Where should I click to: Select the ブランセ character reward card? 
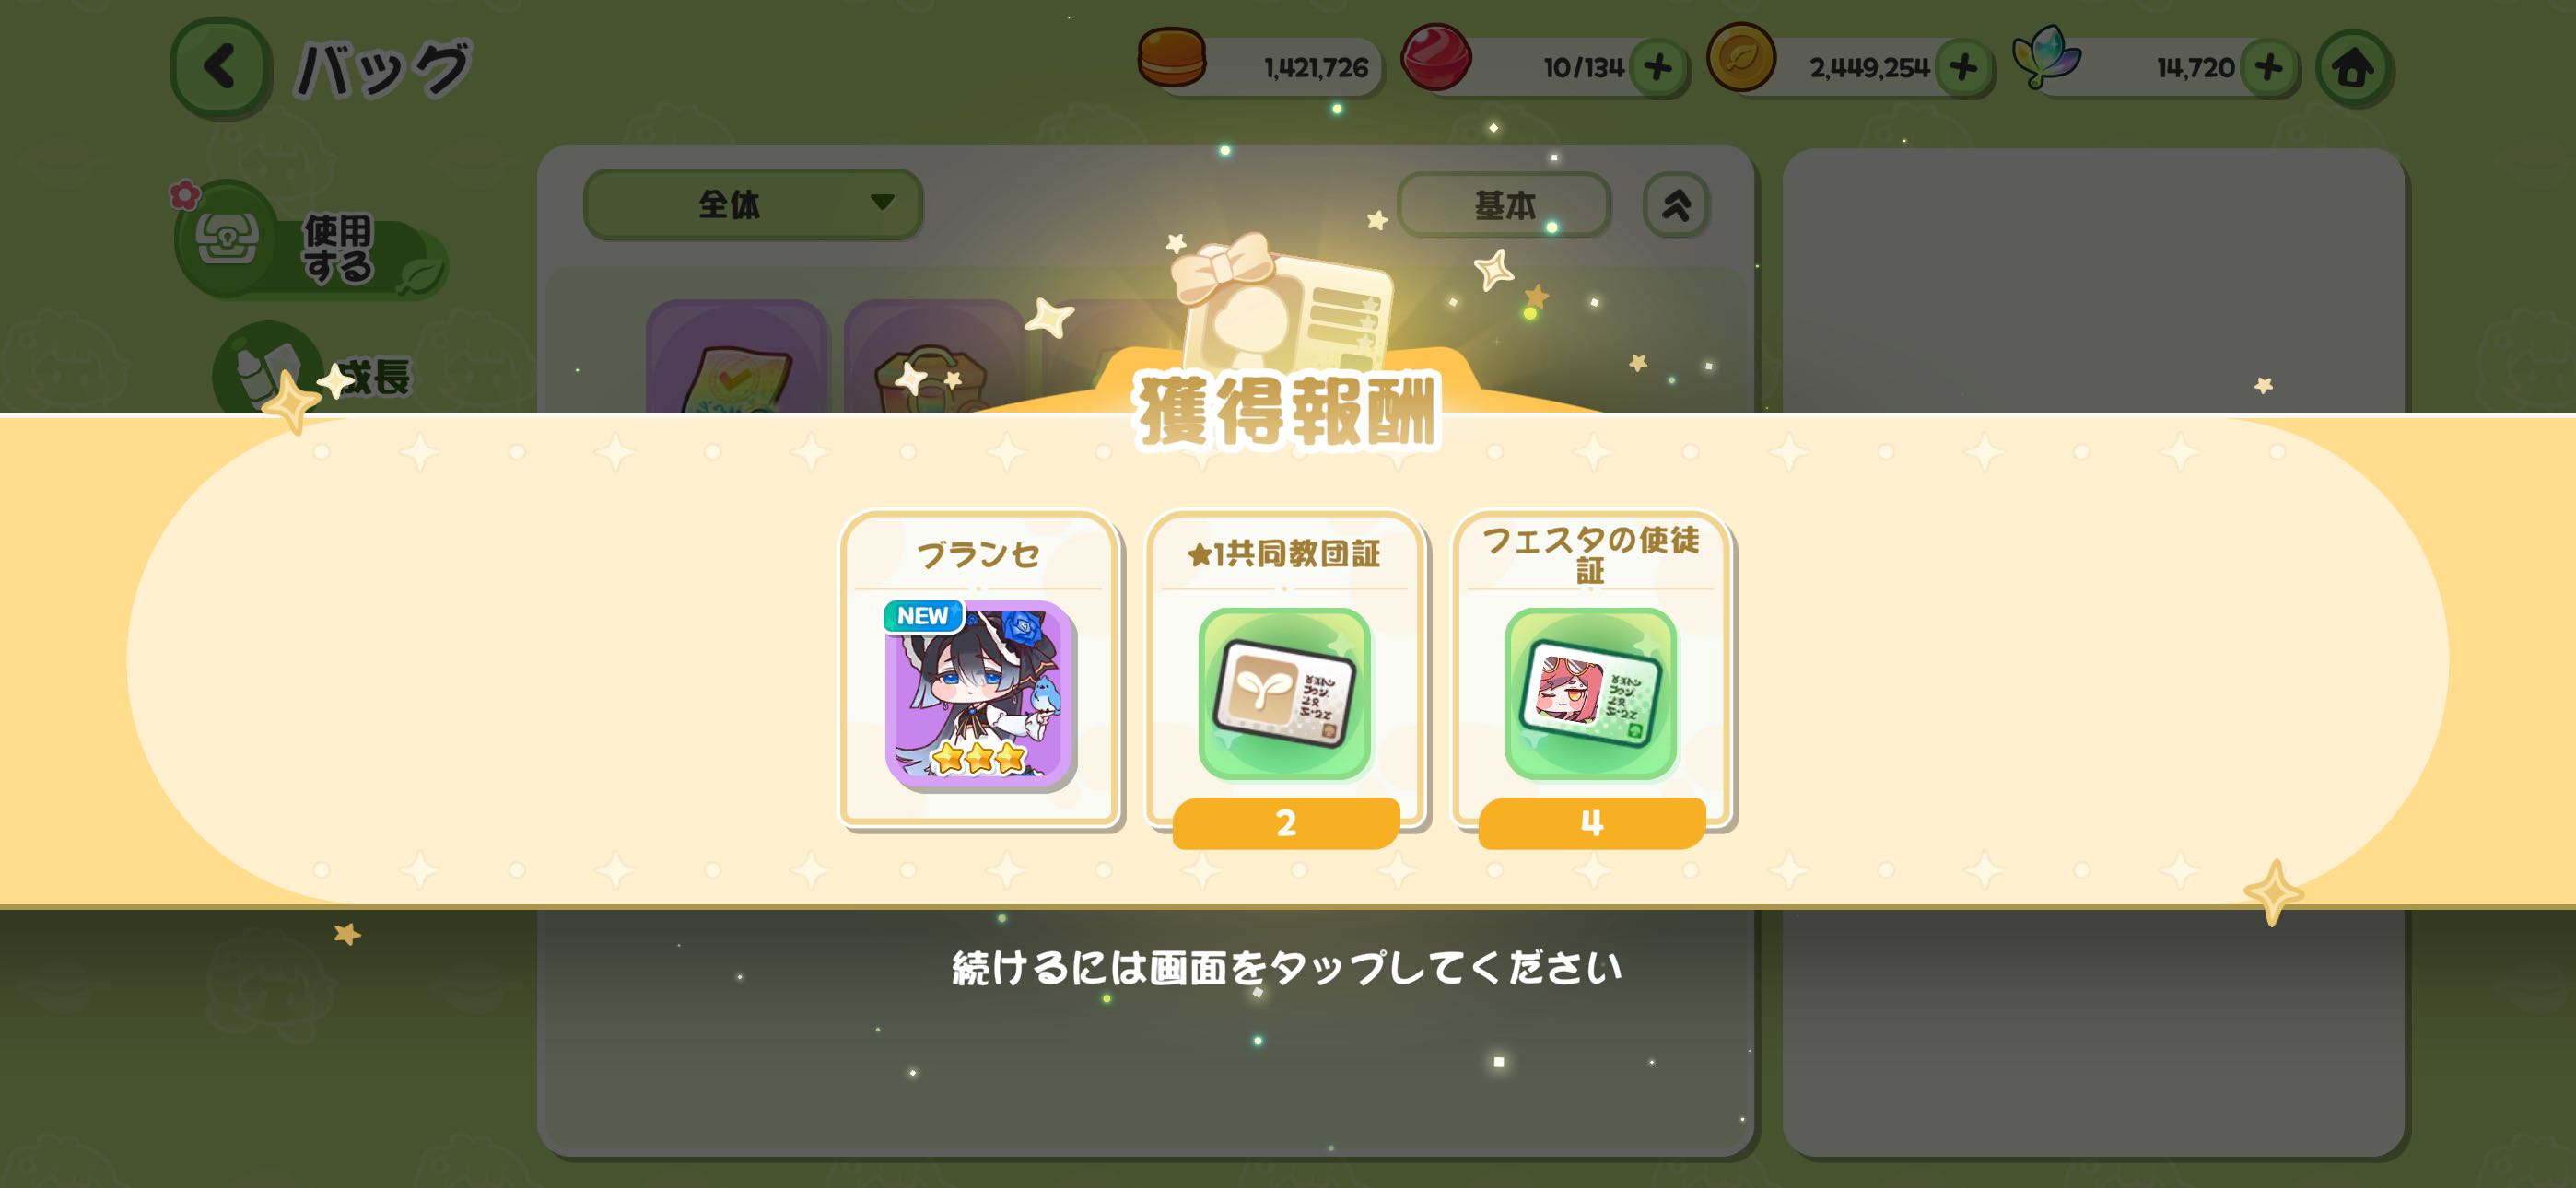(978, 669)
